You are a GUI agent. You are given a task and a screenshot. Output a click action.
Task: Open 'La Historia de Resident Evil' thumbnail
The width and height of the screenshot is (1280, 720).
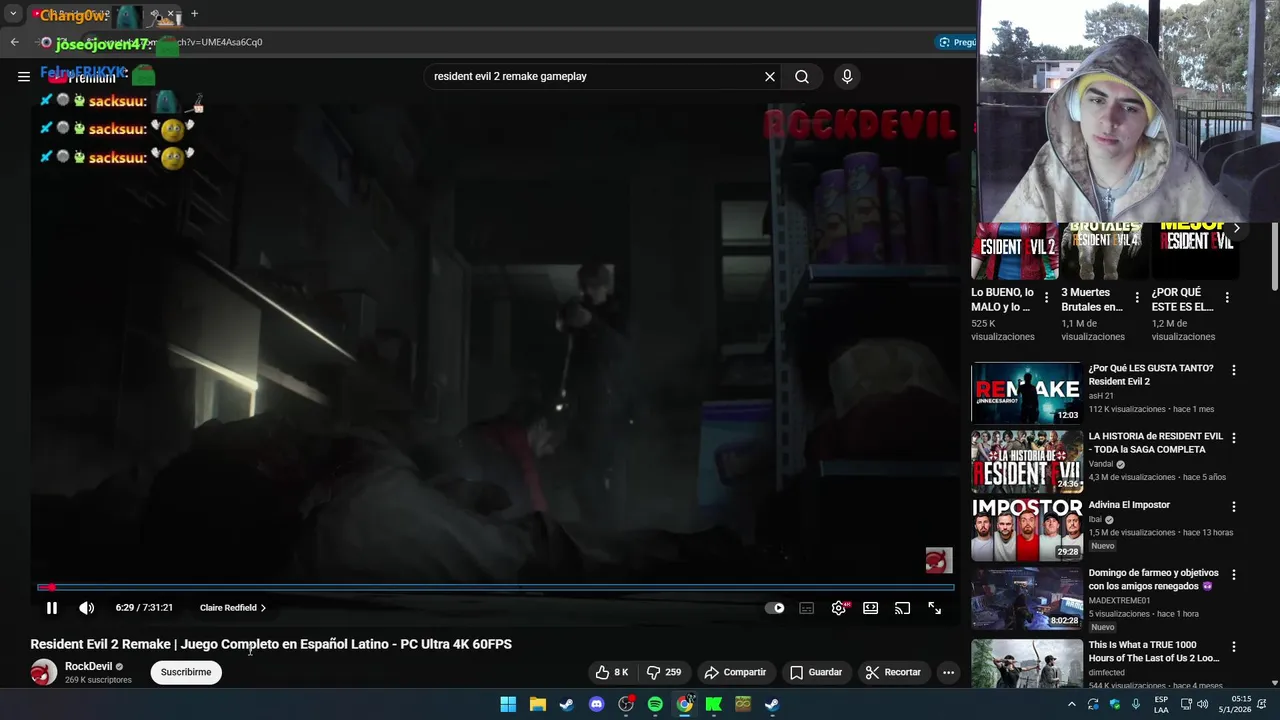coord(1027,461)
